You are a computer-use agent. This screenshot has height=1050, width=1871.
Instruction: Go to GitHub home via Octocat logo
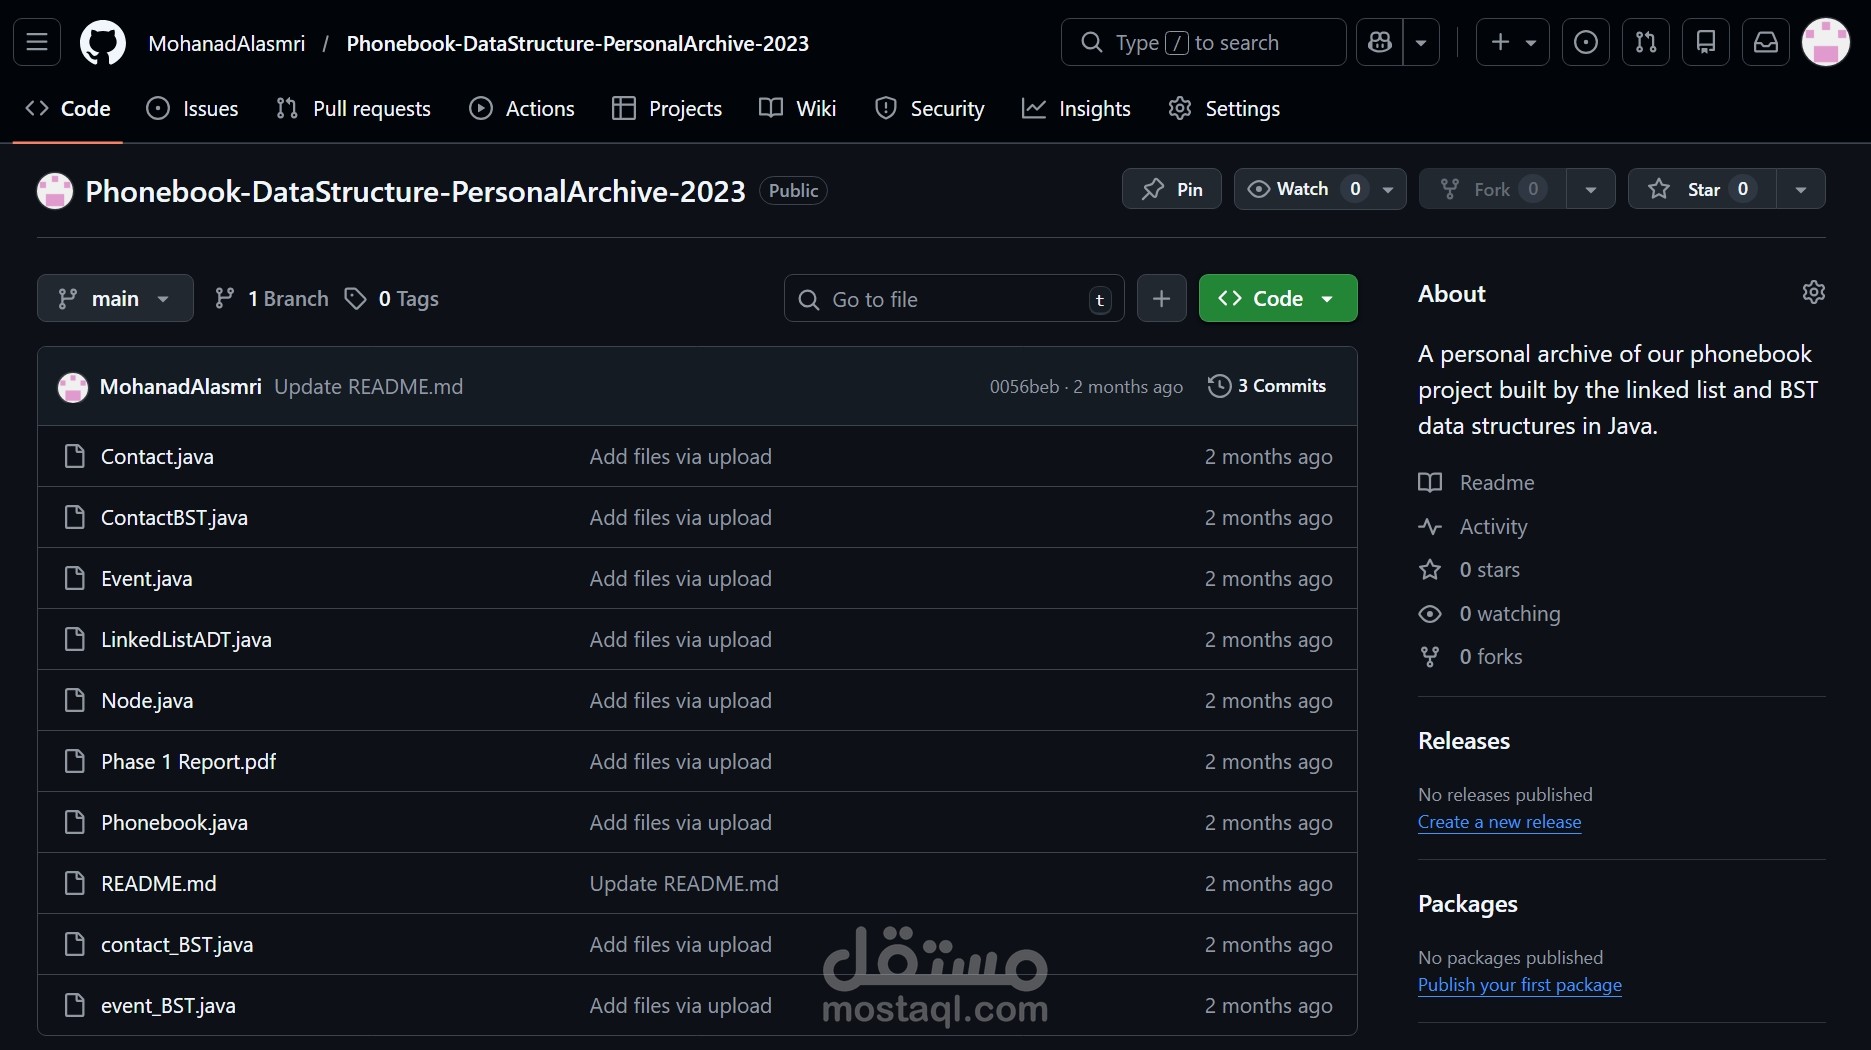[103, 43]
